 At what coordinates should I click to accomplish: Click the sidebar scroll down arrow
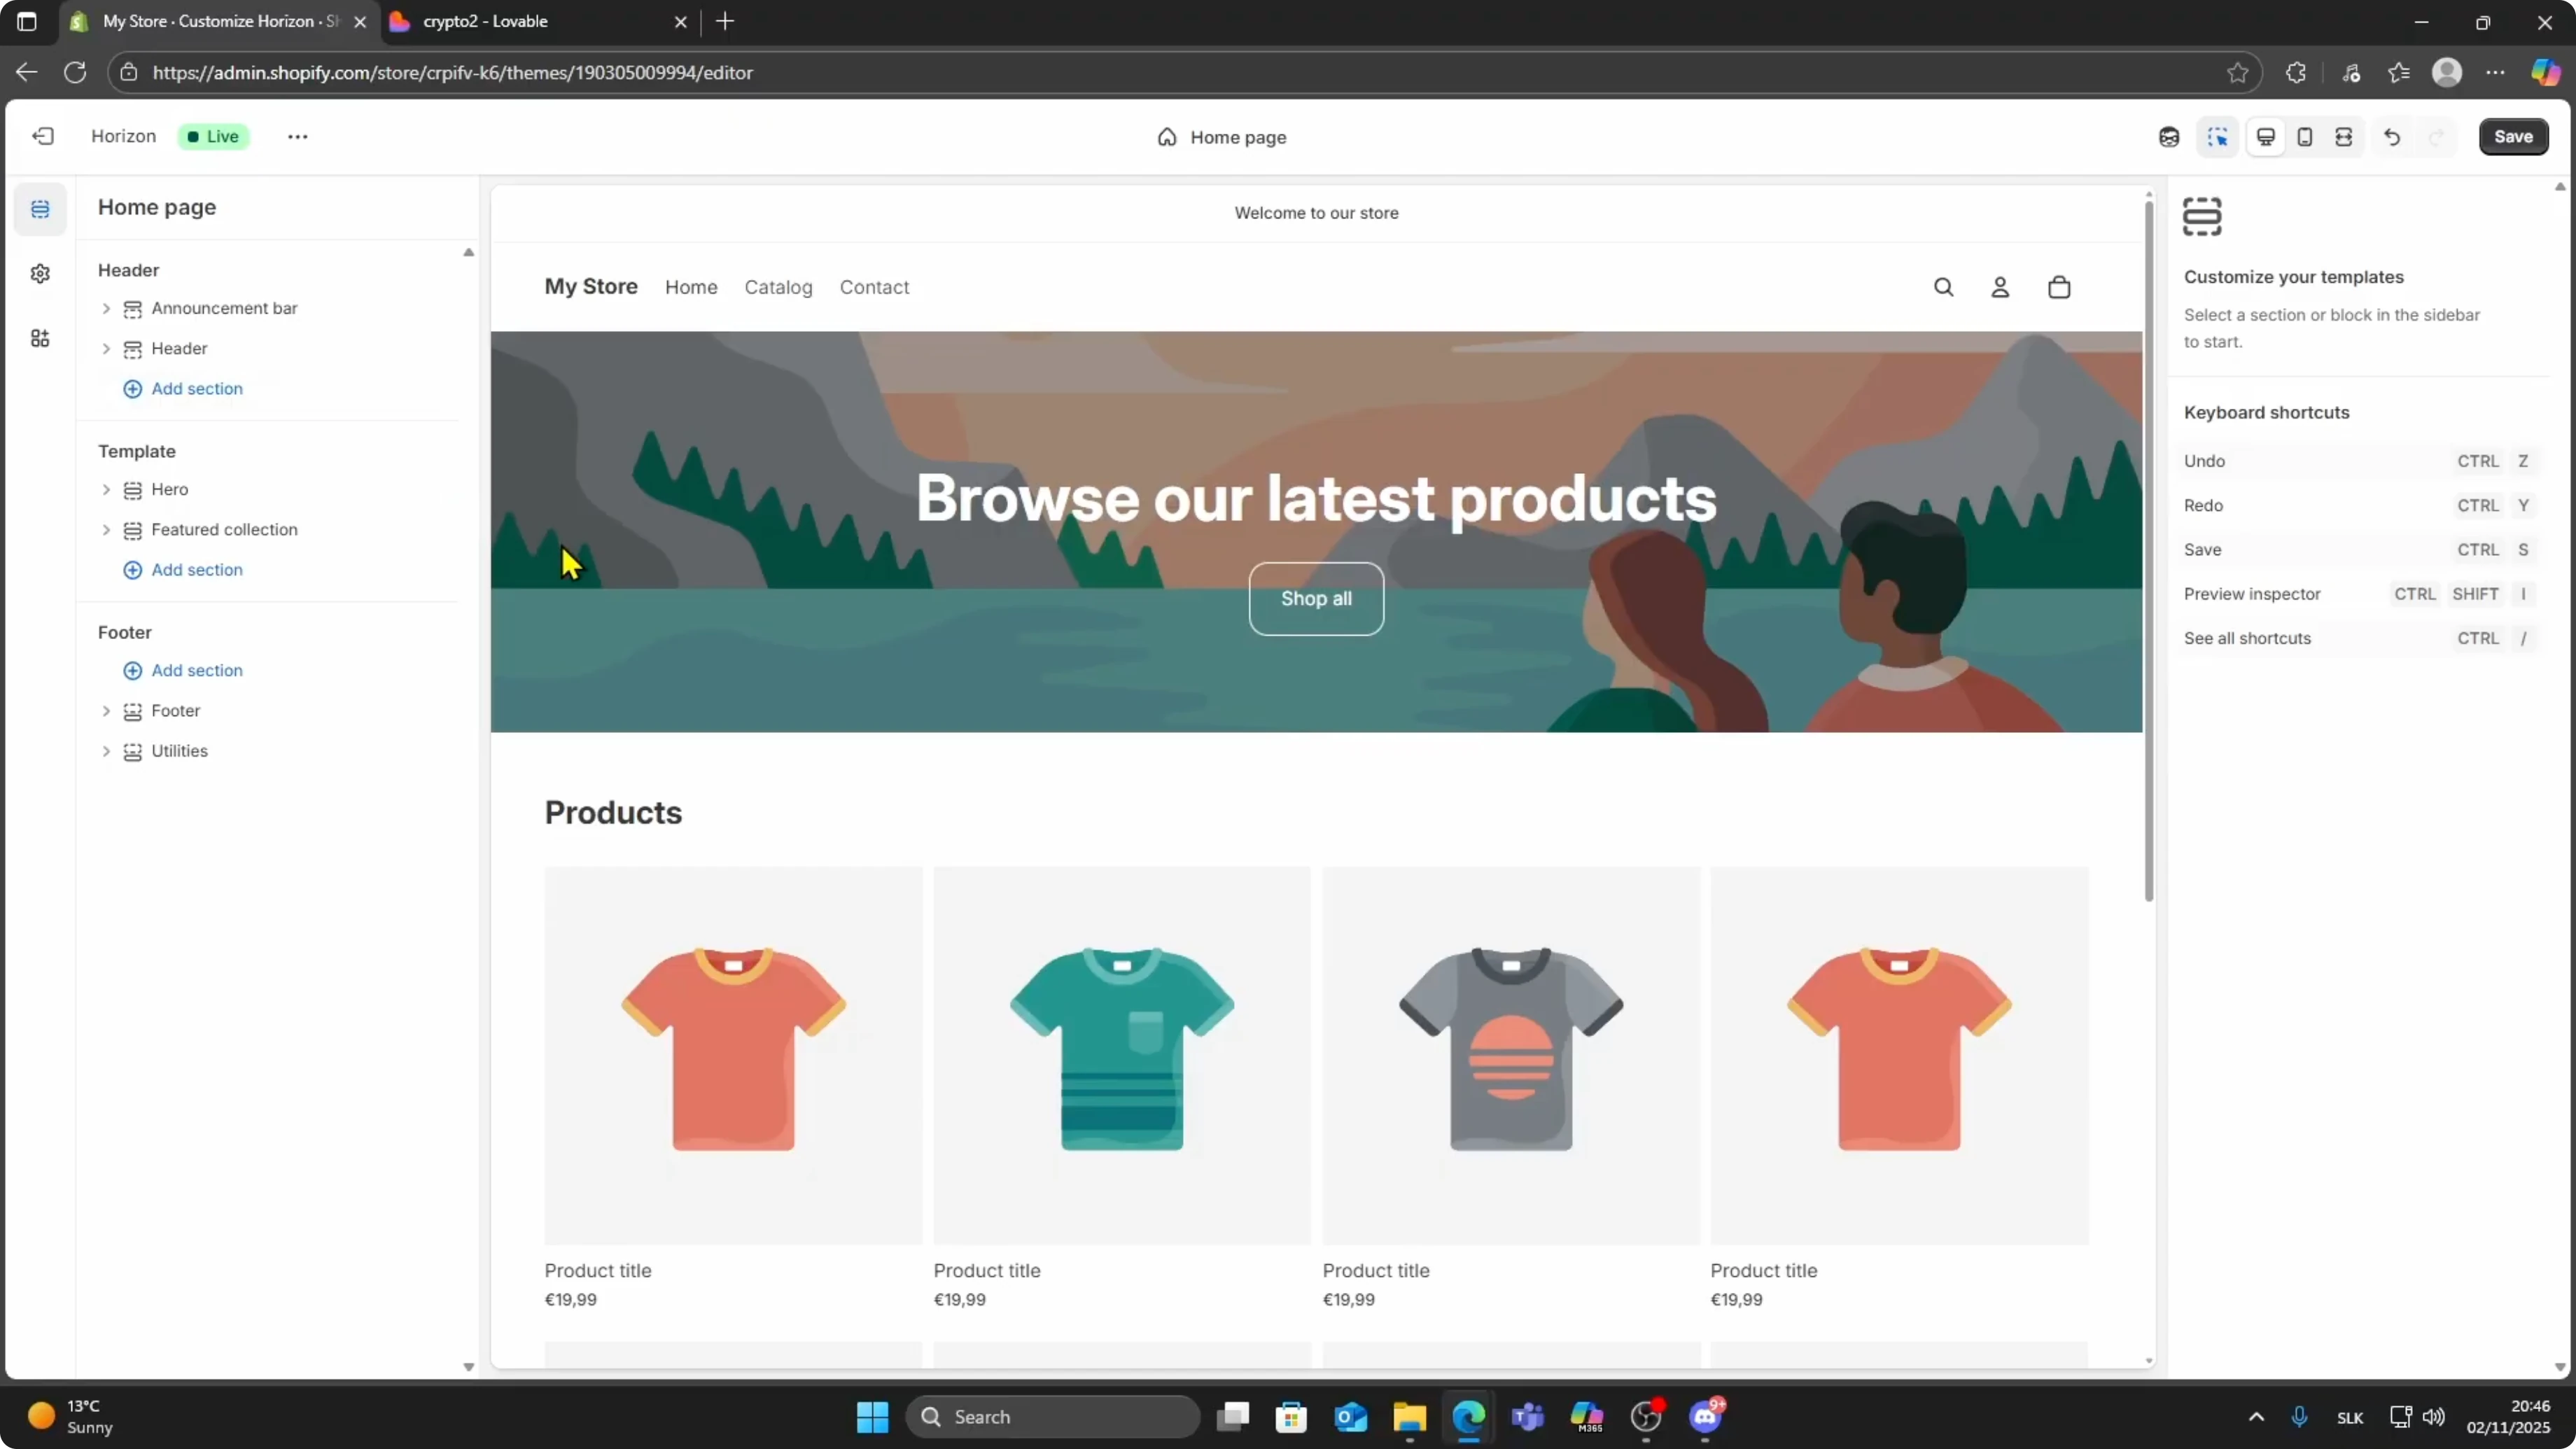(468, 1366)
